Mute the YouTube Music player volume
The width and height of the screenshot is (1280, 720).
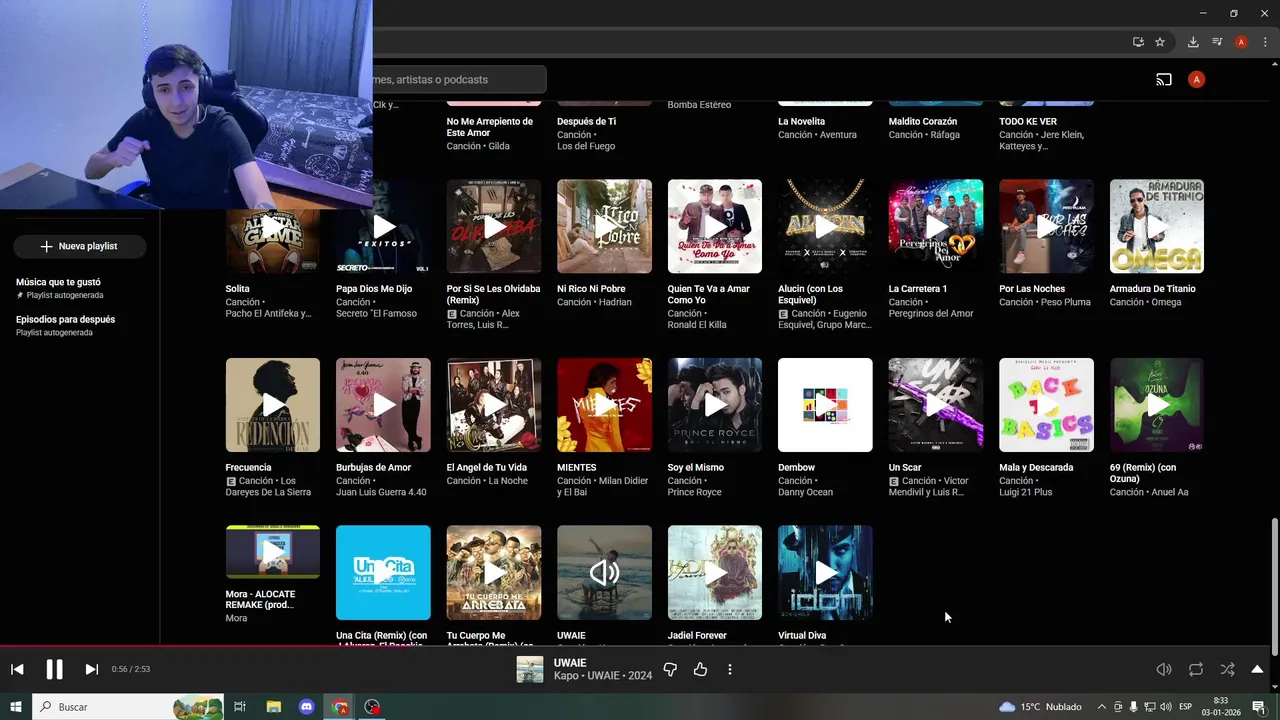click(x=1164, y=669)
